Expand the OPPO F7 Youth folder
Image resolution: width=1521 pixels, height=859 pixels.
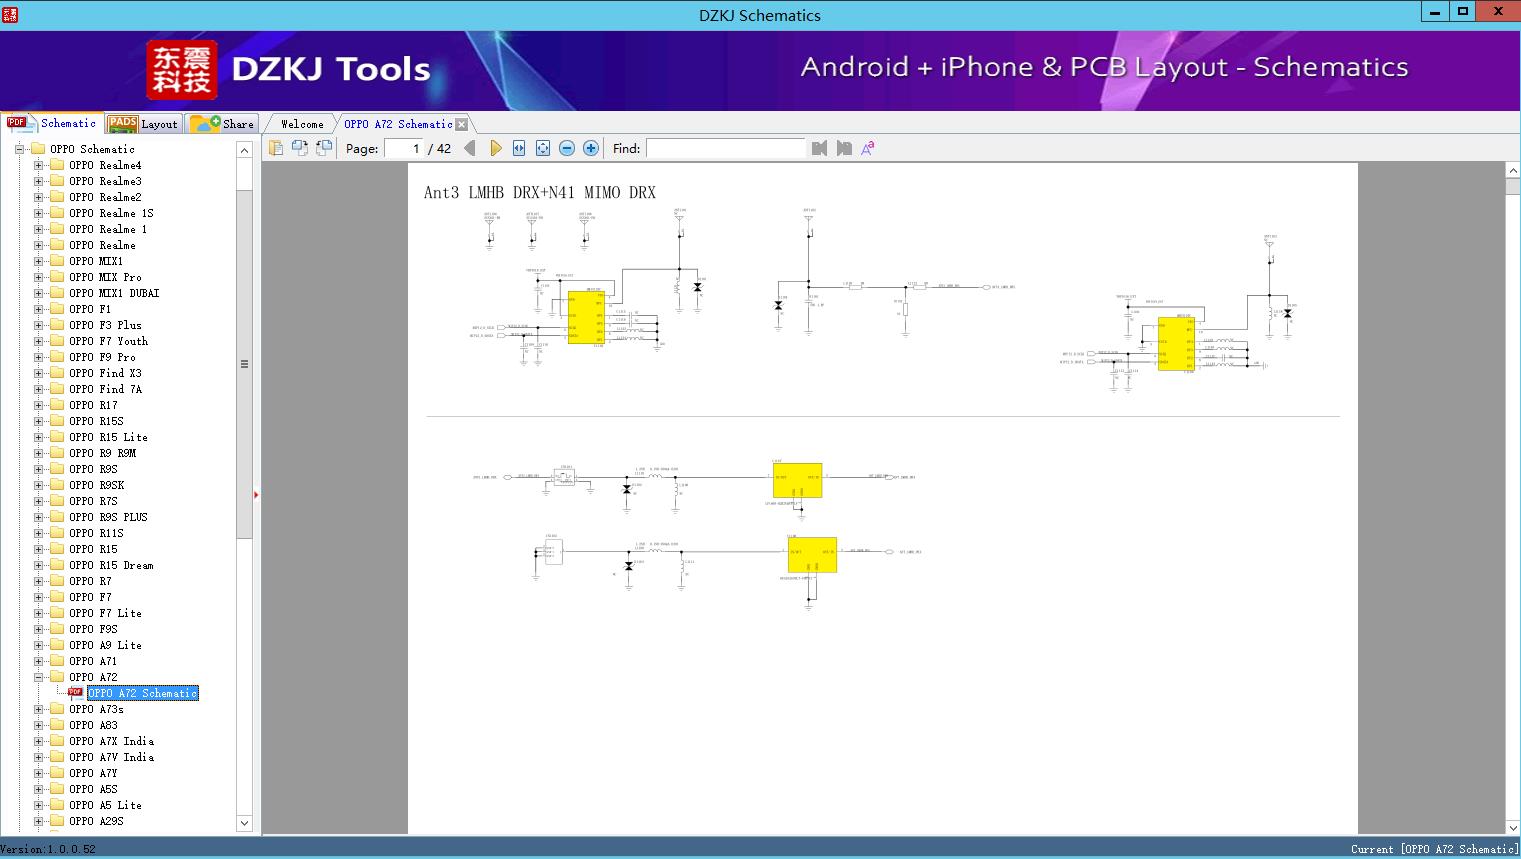[x=38, y=341]
